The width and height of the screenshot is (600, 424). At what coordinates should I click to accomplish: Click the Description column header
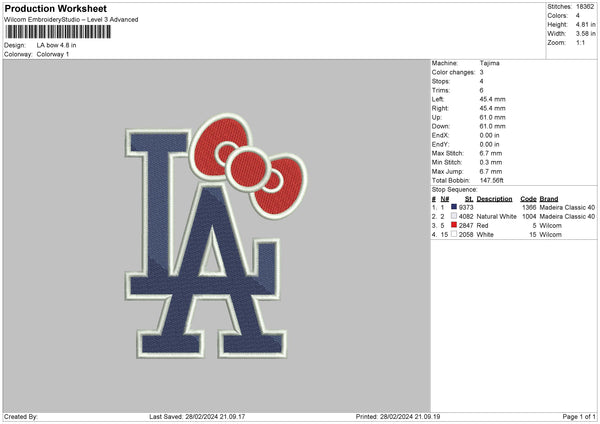494,199
